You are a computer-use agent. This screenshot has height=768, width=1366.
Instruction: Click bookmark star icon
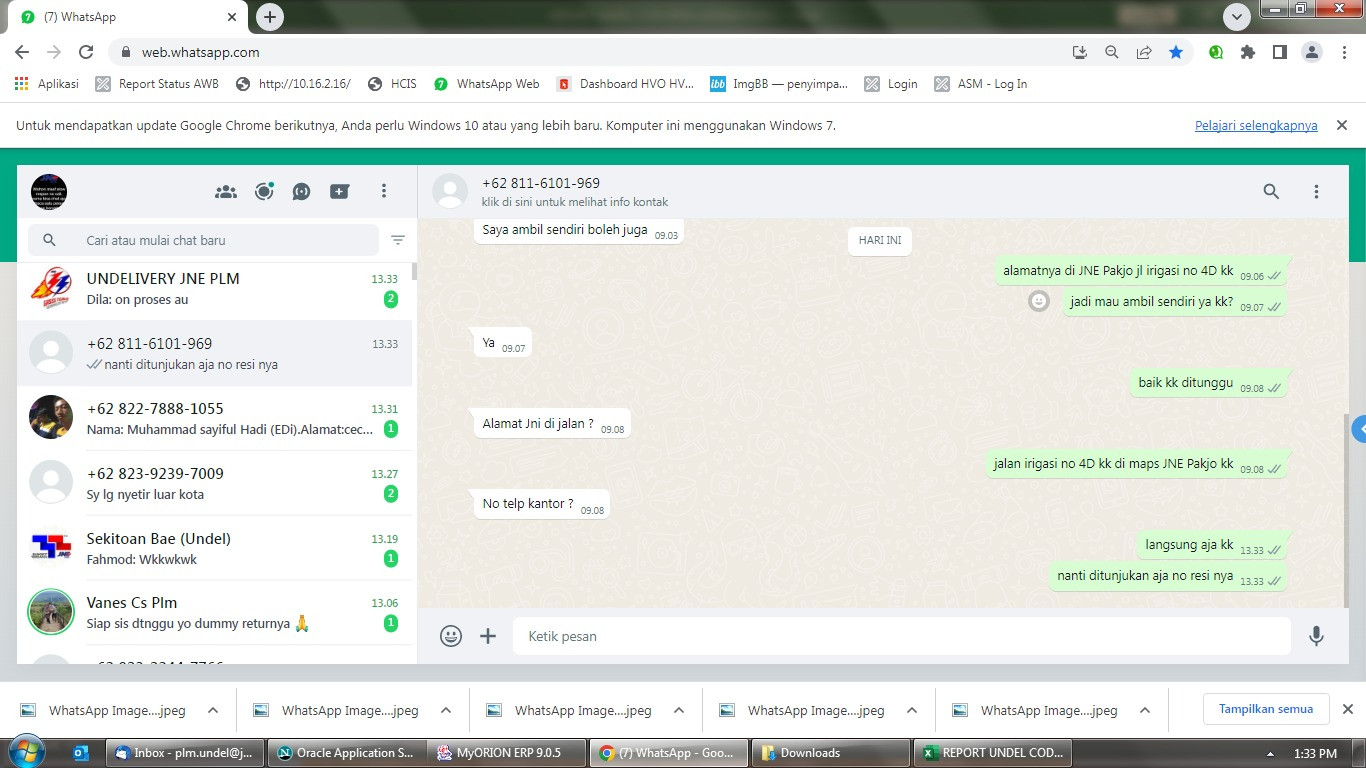pos(1176,52)
